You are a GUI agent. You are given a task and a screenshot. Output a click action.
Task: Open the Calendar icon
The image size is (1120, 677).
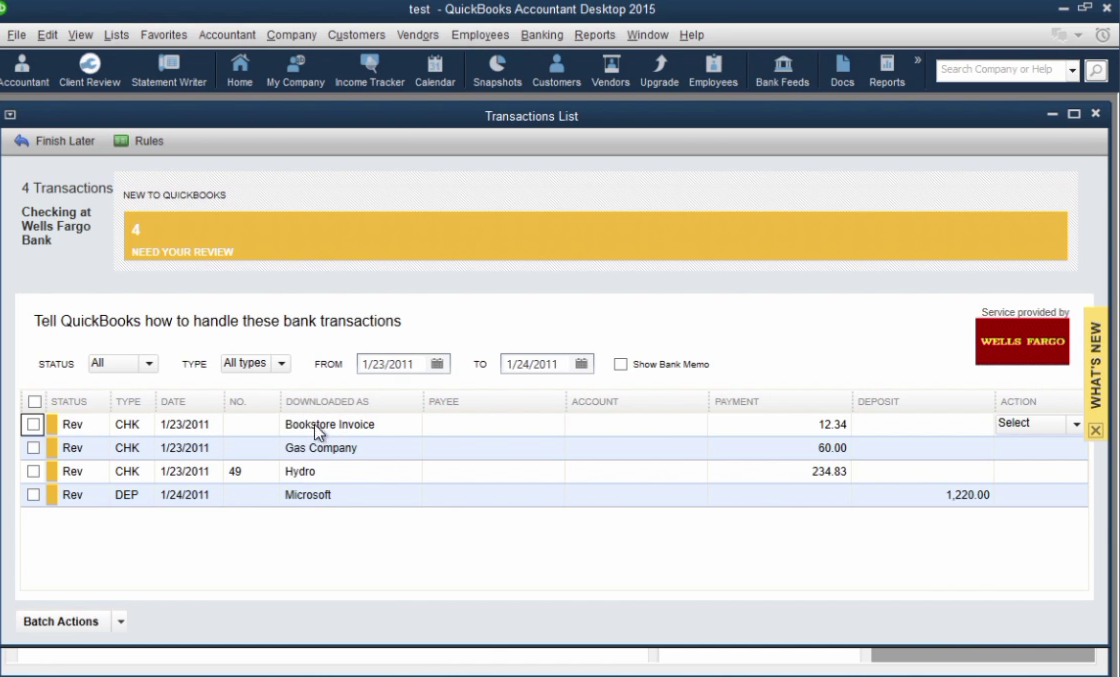(x=434, y=71)
